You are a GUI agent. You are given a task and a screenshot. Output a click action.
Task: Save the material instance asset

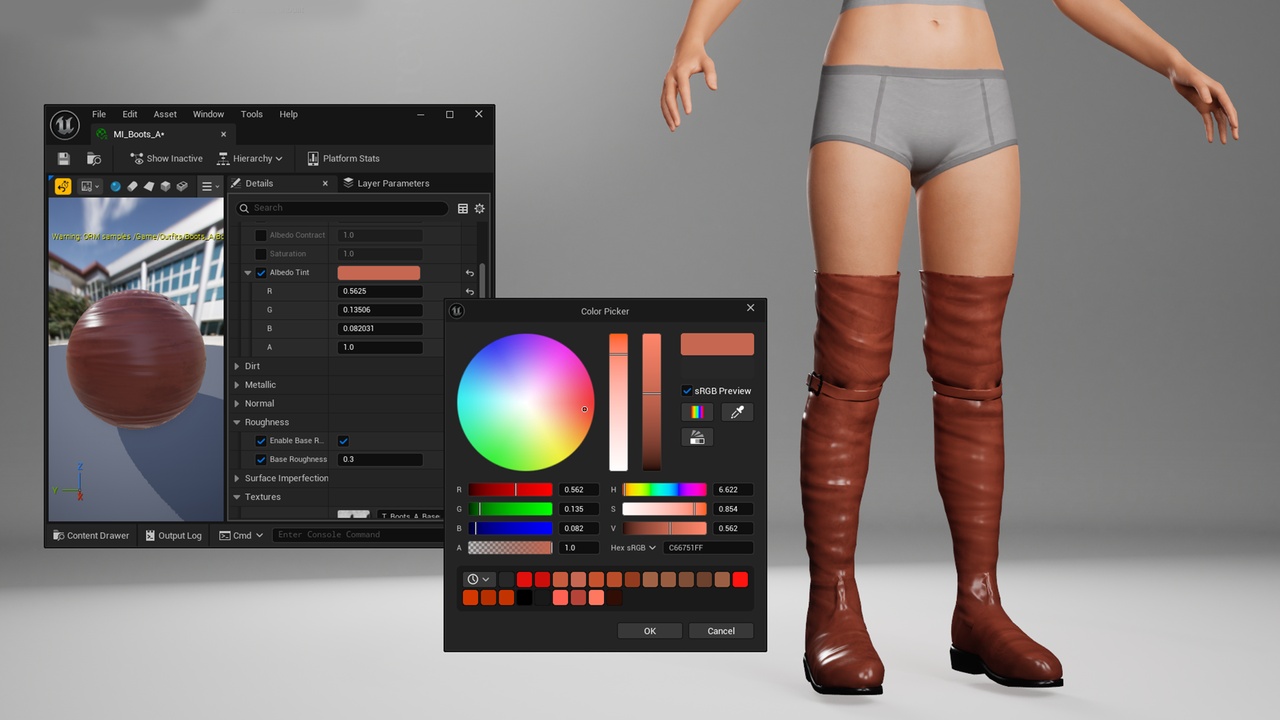(64, 158)
